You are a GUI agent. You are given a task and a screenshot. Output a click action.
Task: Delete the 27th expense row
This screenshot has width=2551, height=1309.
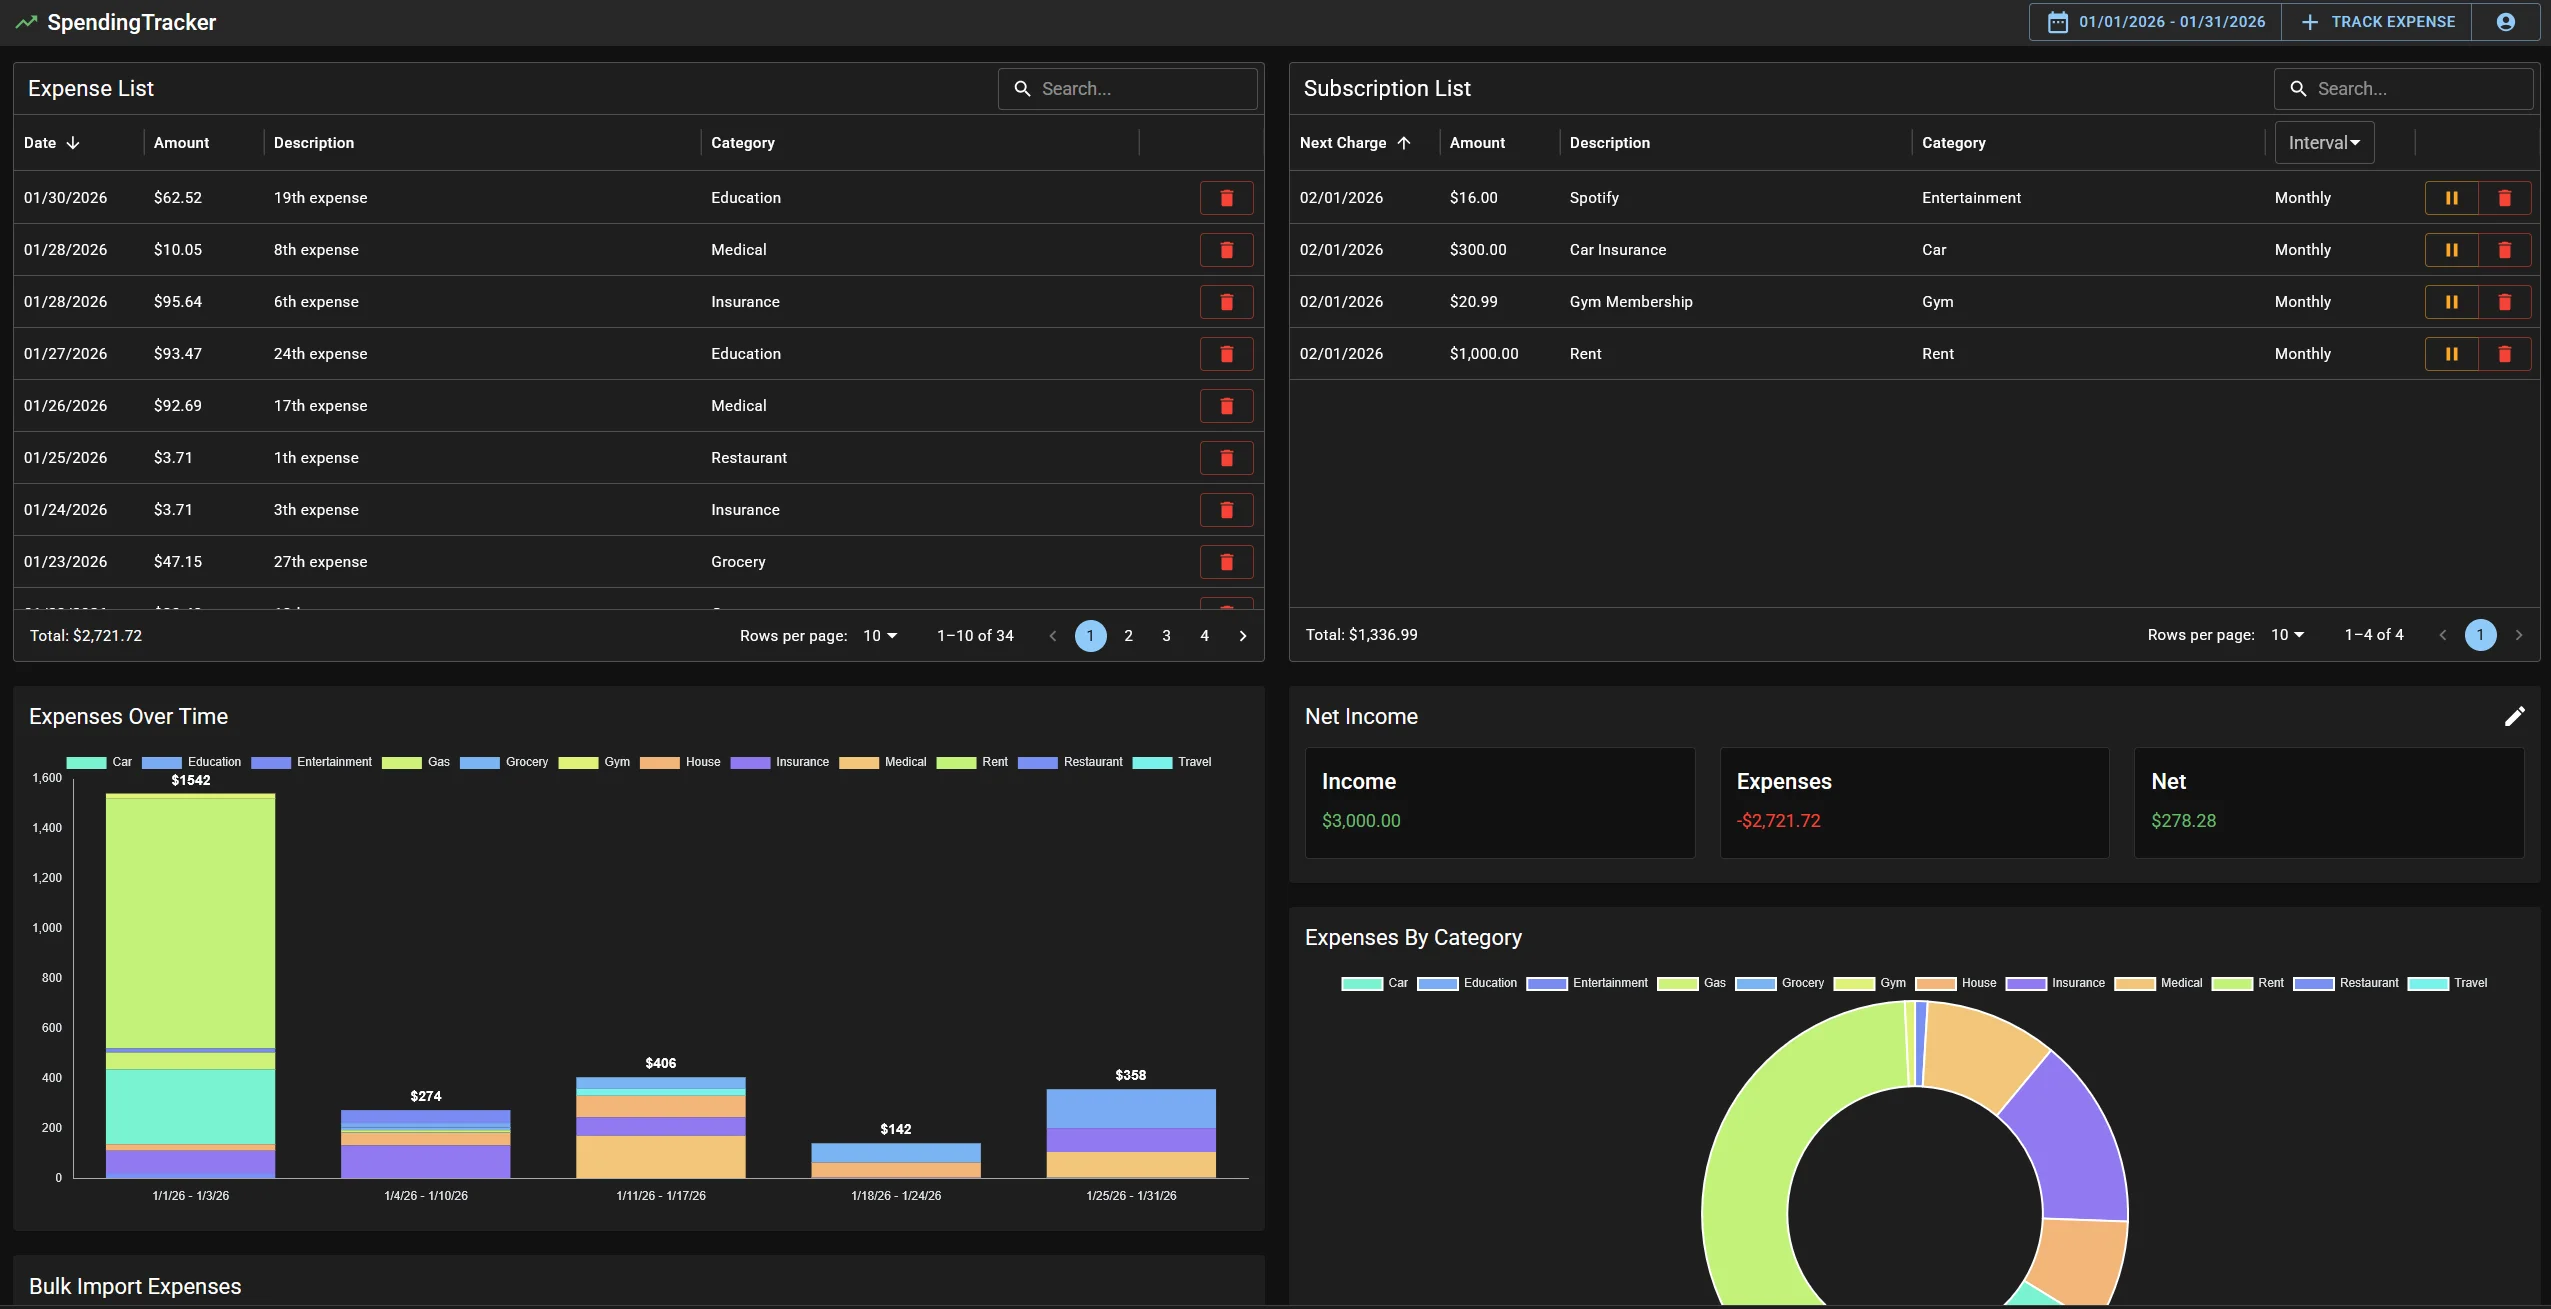(1226, 562)
